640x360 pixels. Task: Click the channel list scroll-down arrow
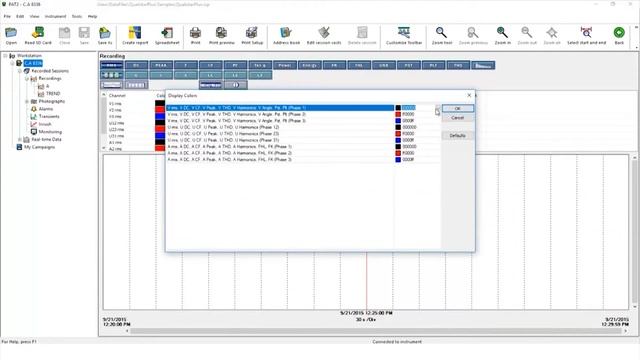(x=104, y=148)
